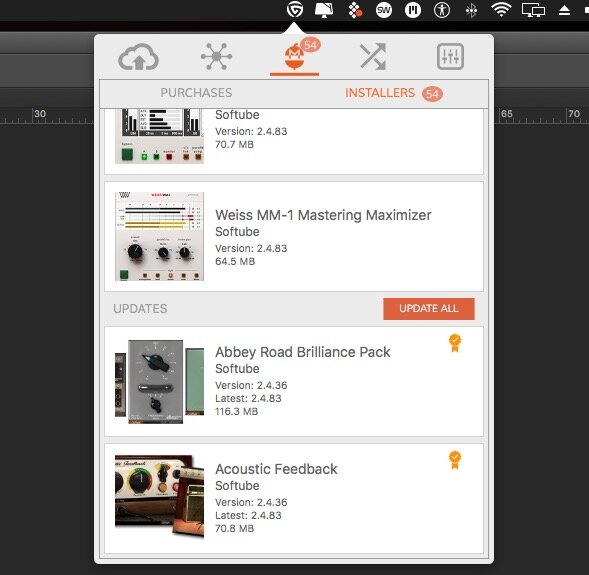589x575 pixels.
Task: Click the 70.8 MB size text
Action: 234,528
